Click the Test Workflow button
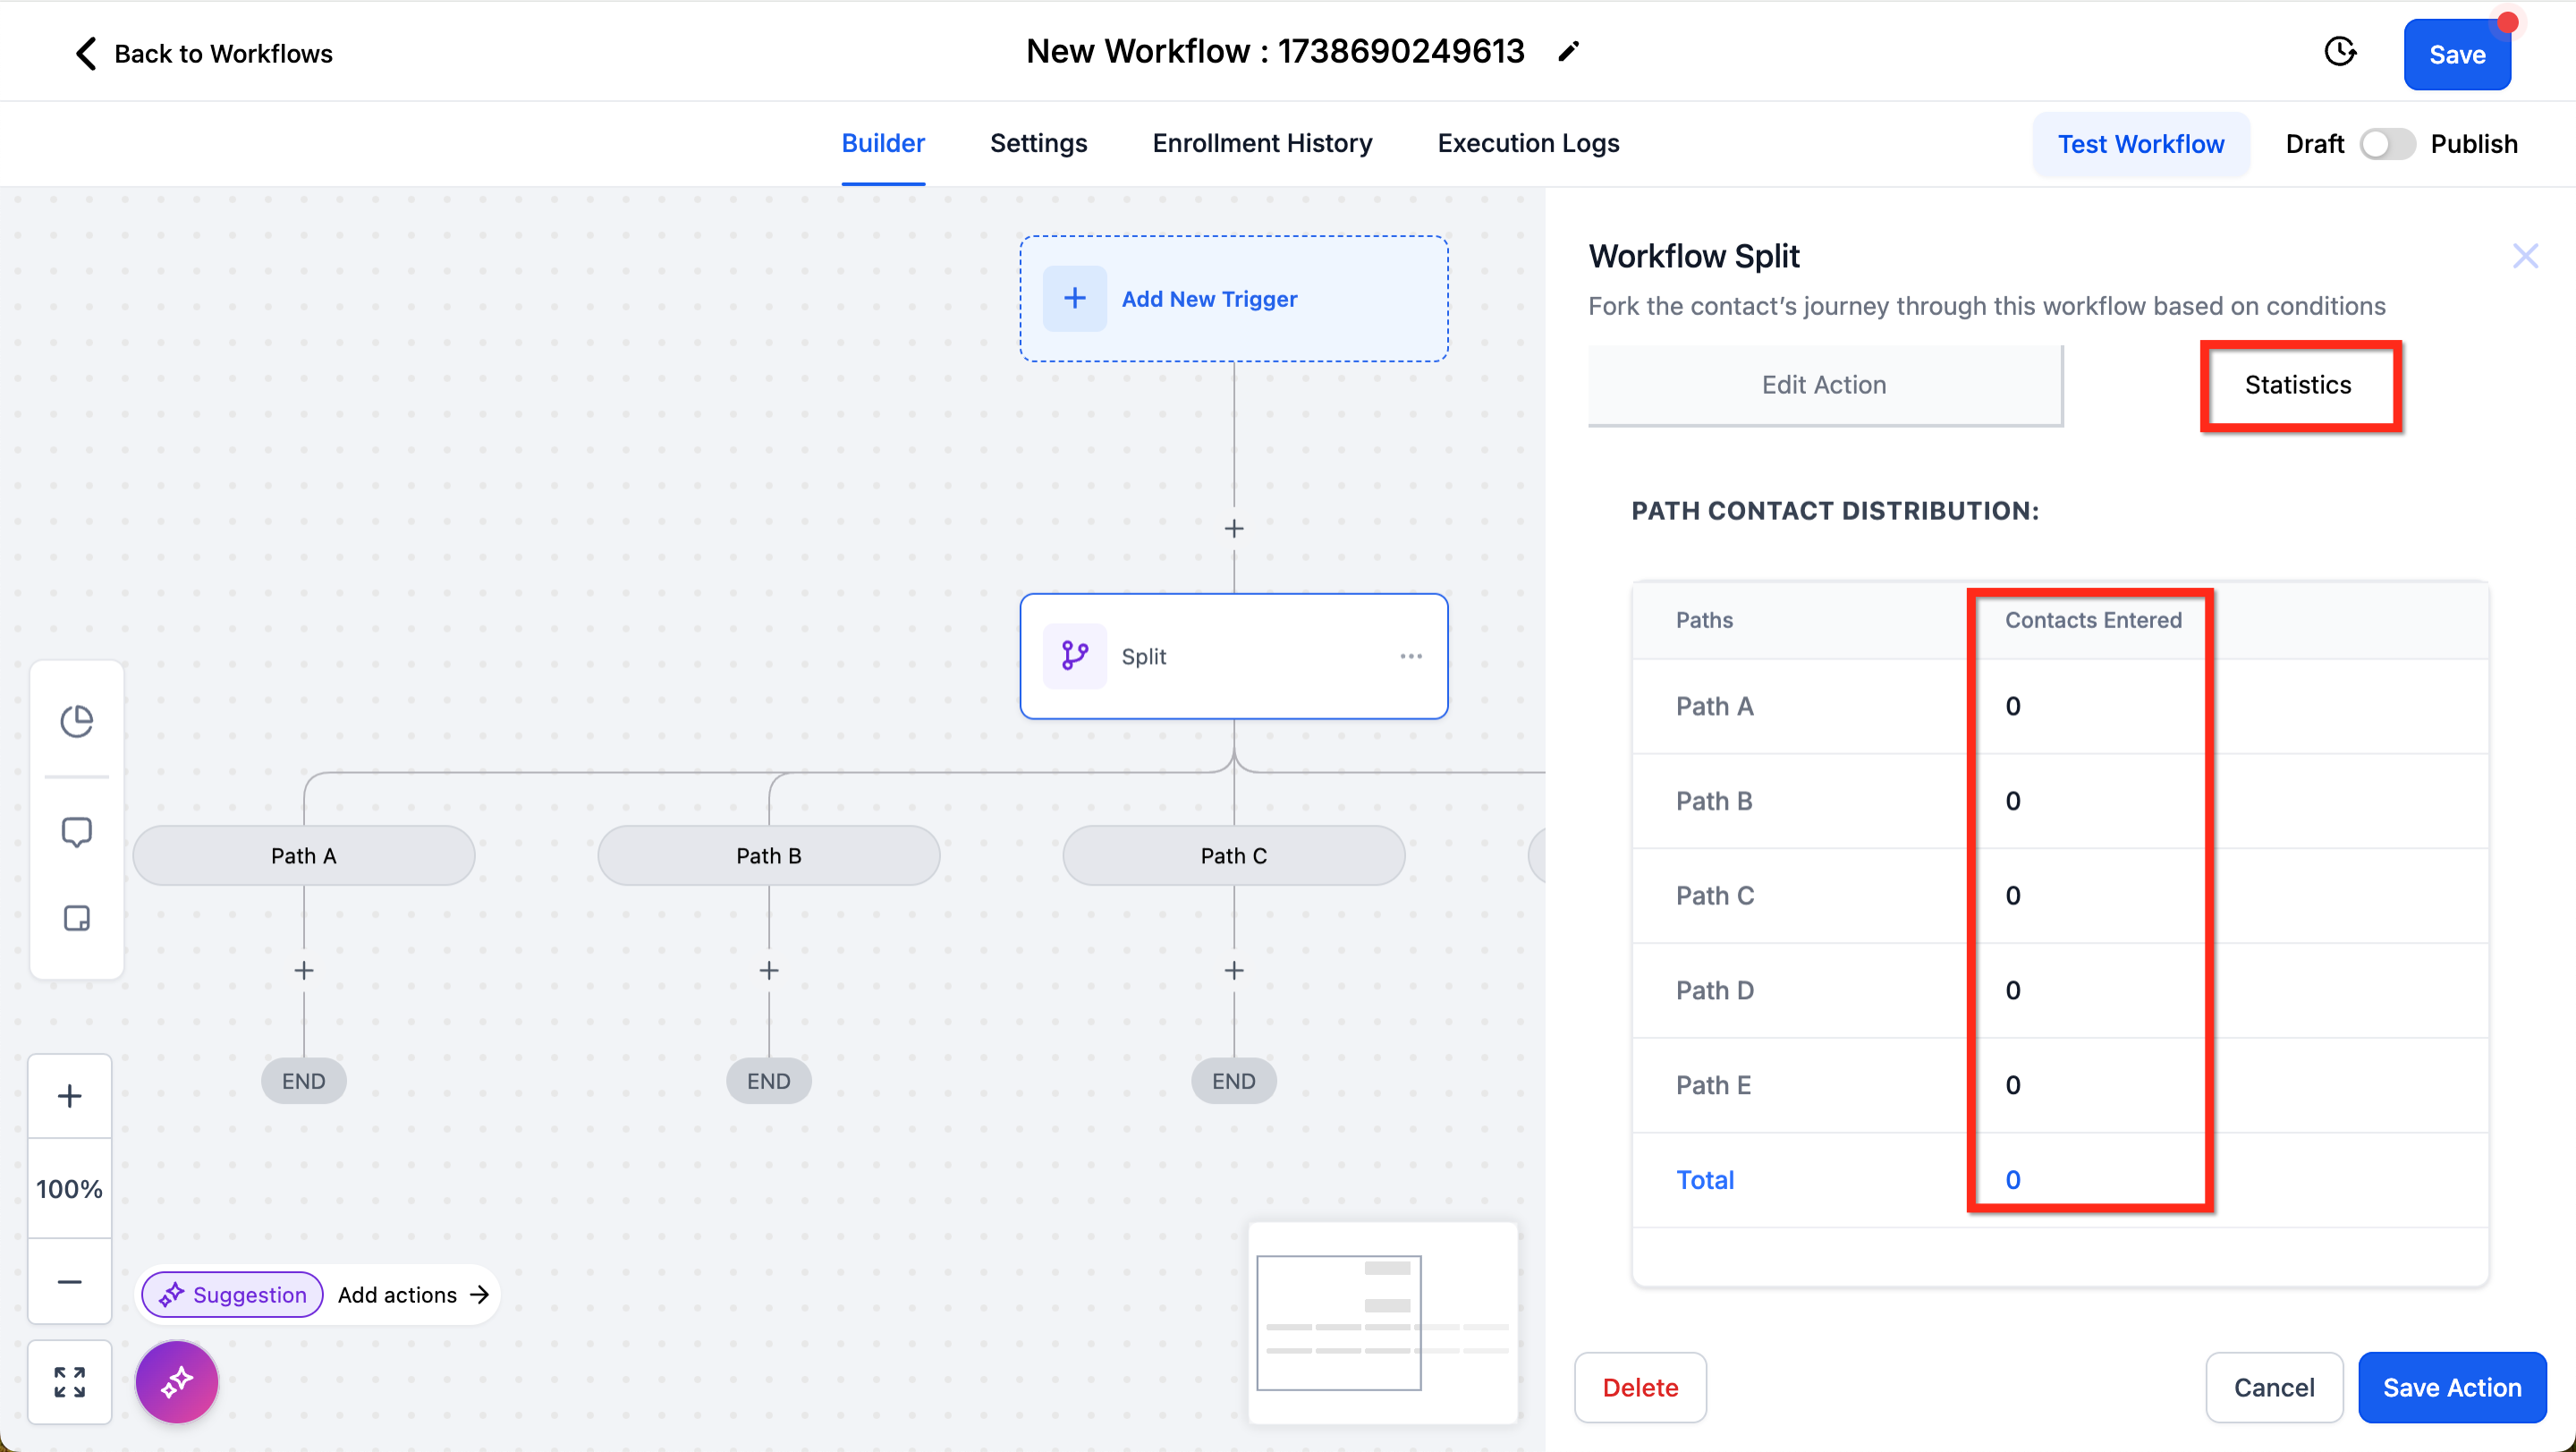 pos(2140,144)
